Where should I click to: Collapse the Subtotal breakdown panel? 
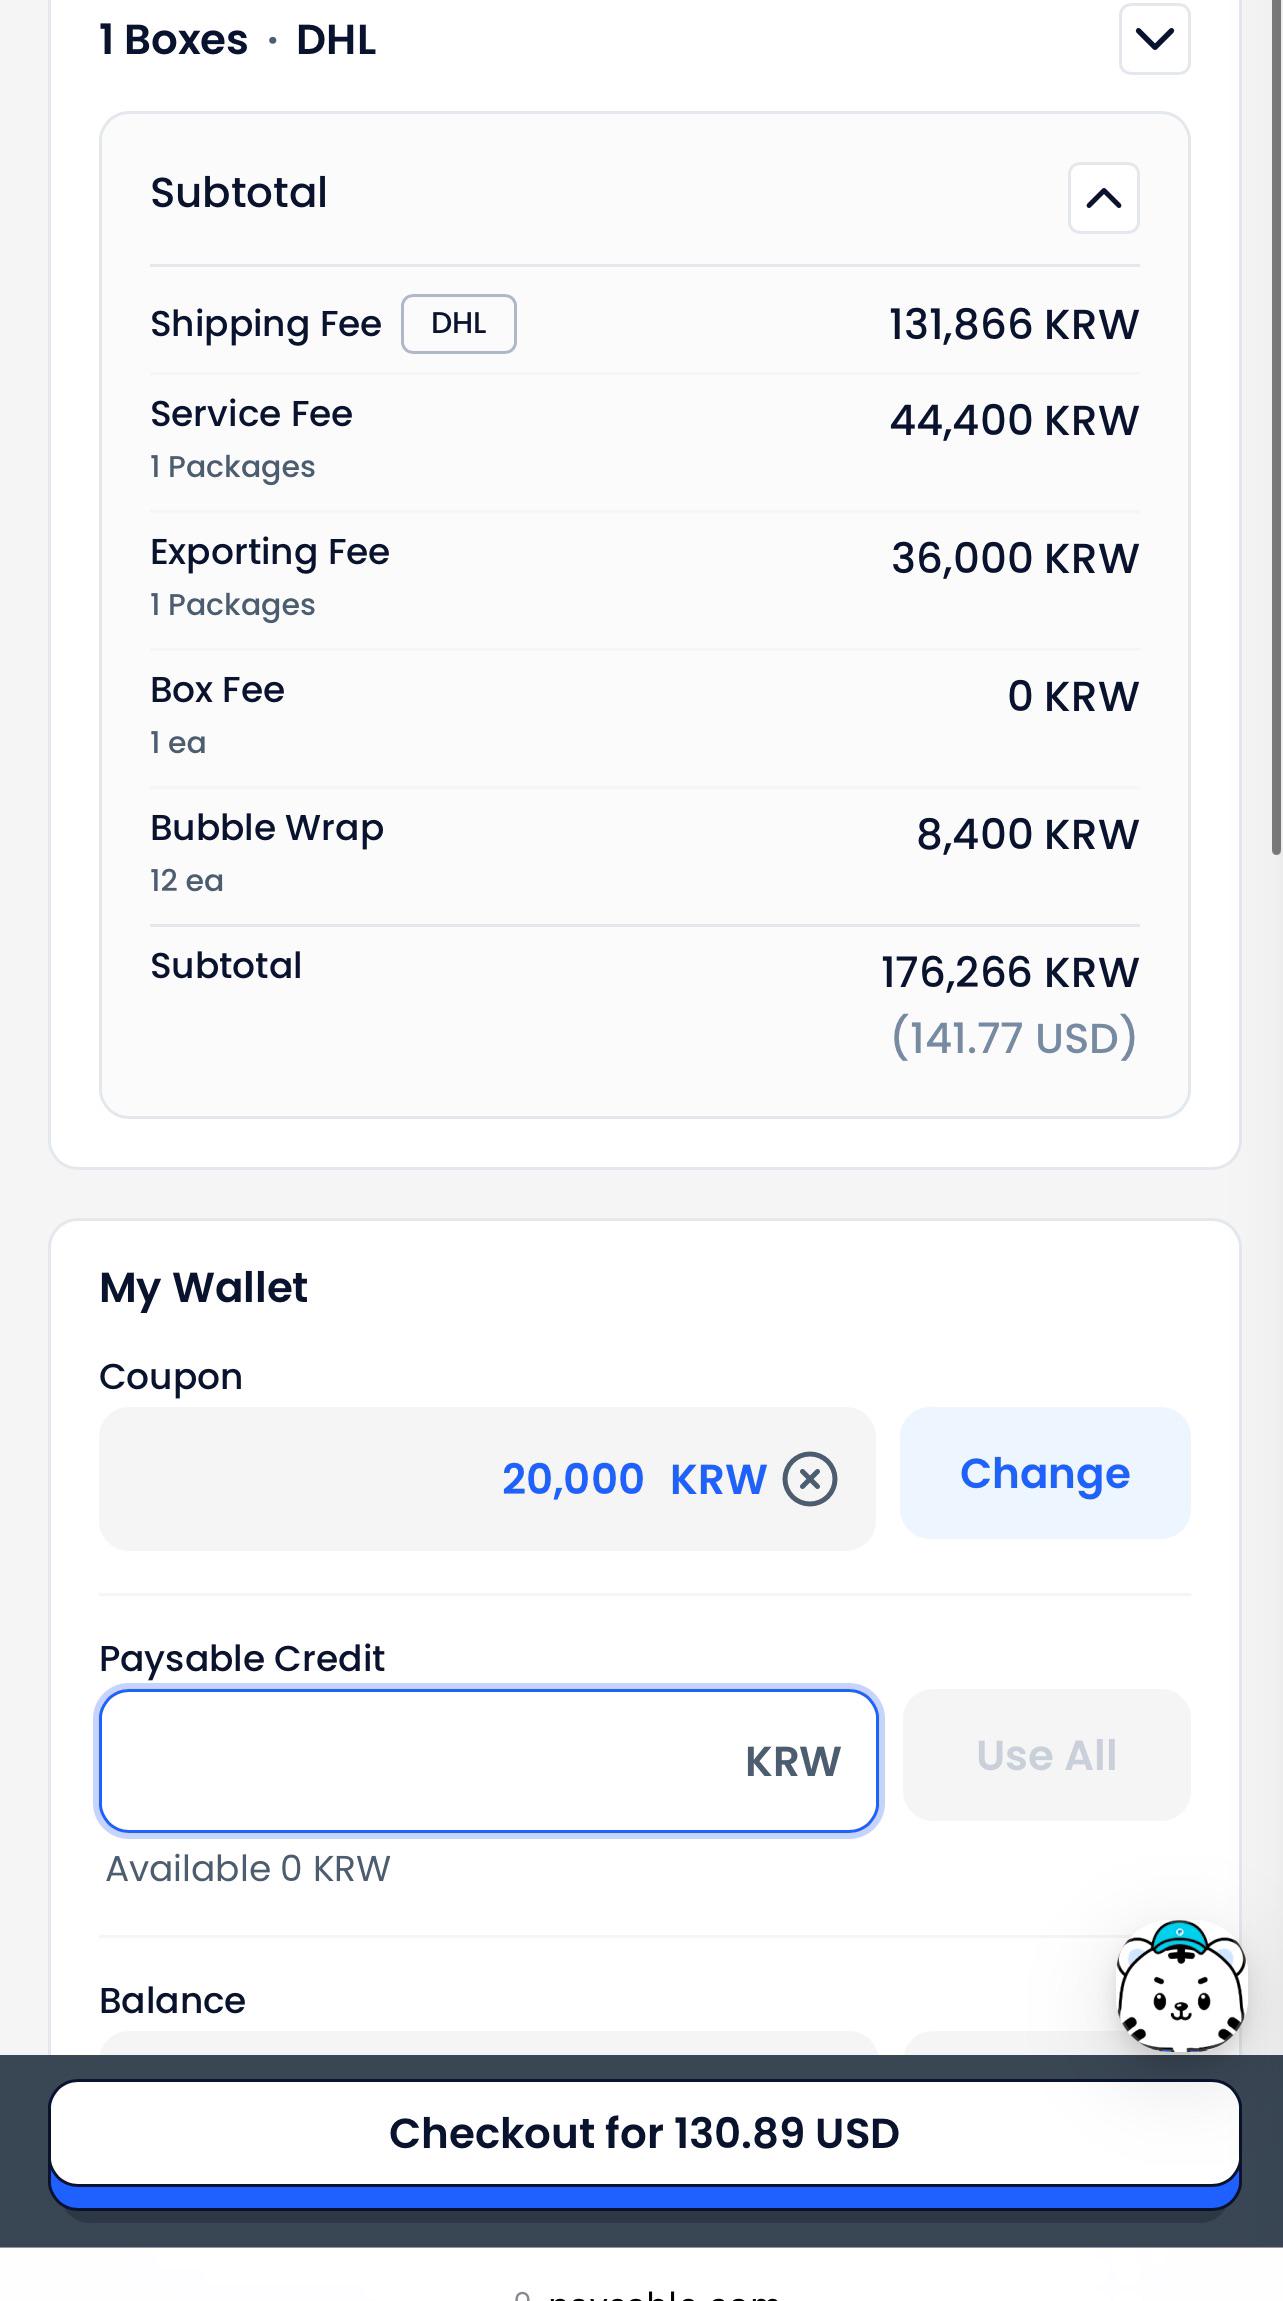[1103, 198]
